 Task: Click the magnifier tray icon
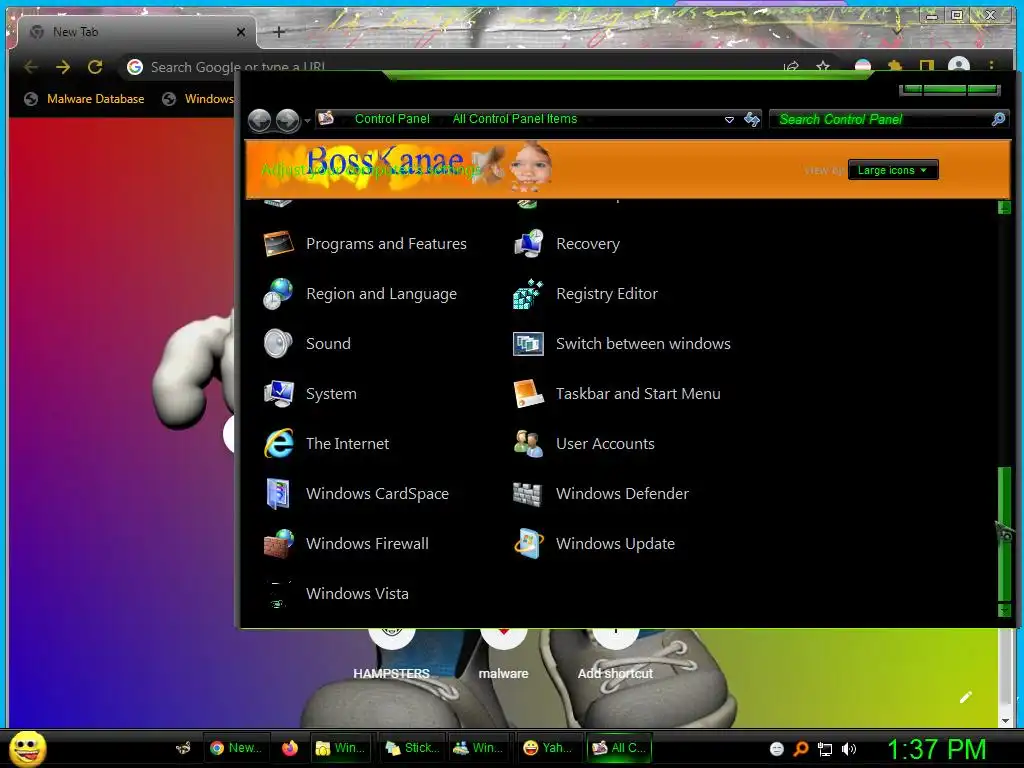pyautogui.click(x=801, y=749)
